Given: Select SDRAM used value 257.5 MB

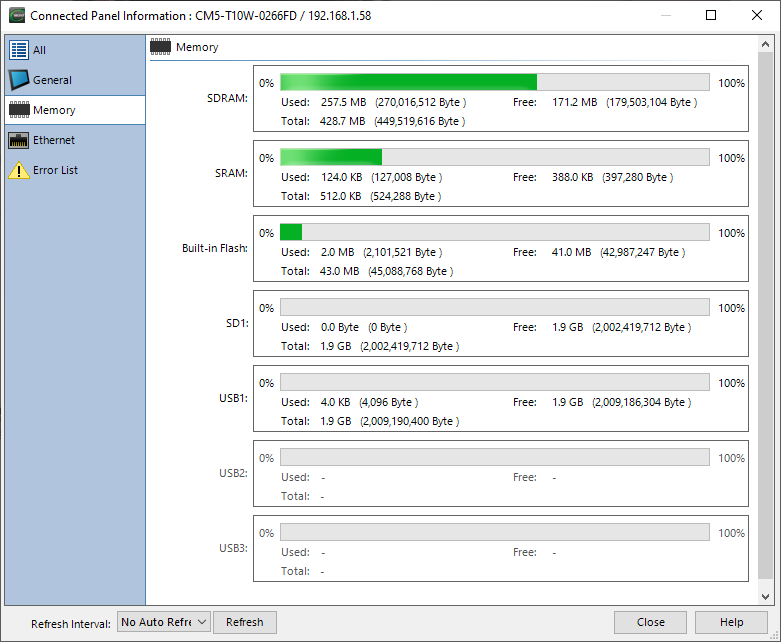Looking at the screenshot, I should (x=343, y=102).
